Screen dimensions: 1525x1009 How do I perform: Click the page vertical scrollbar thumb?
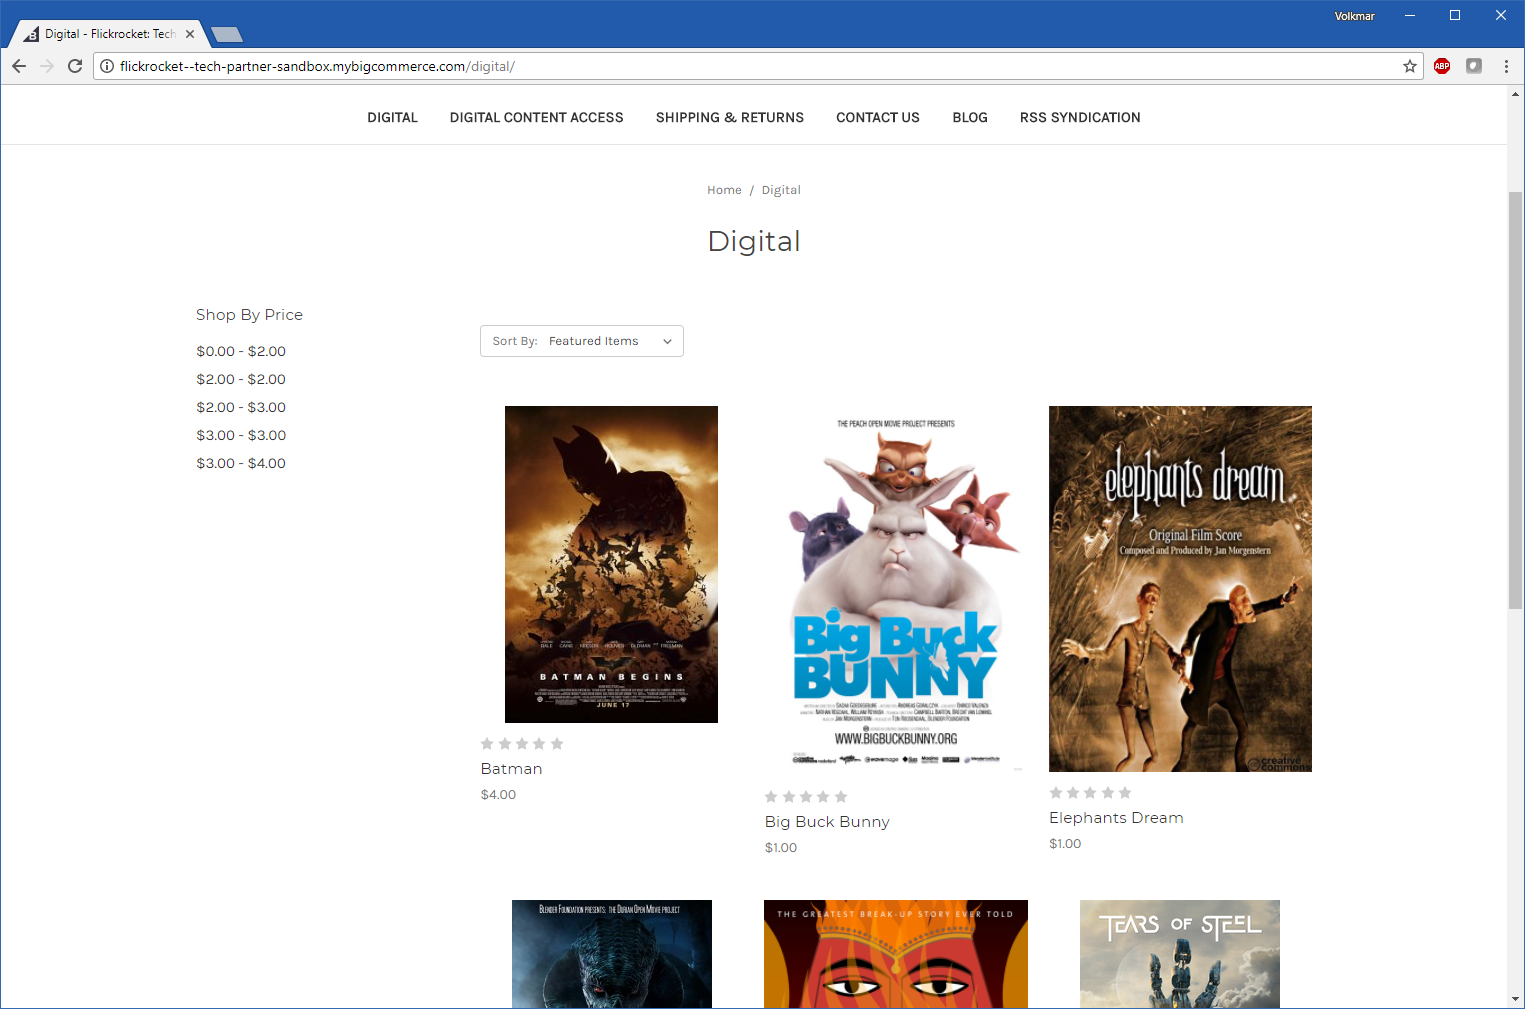point(1515,400)
